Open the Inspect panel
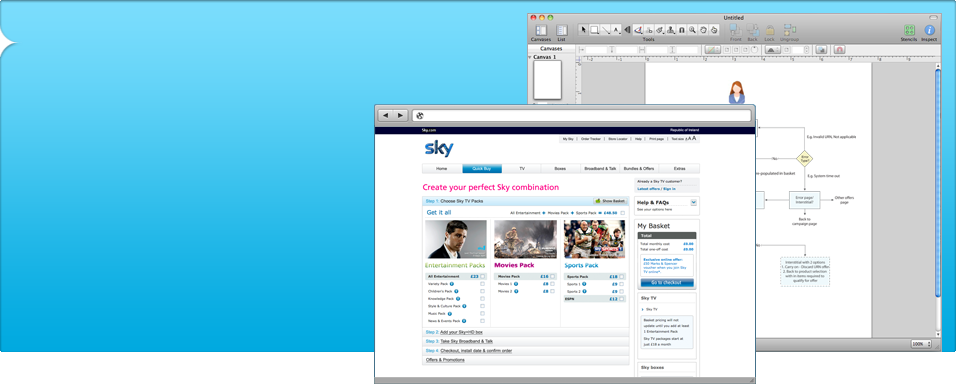The width and height of the screenshot is (956, 384). click(x=929, y=30)
